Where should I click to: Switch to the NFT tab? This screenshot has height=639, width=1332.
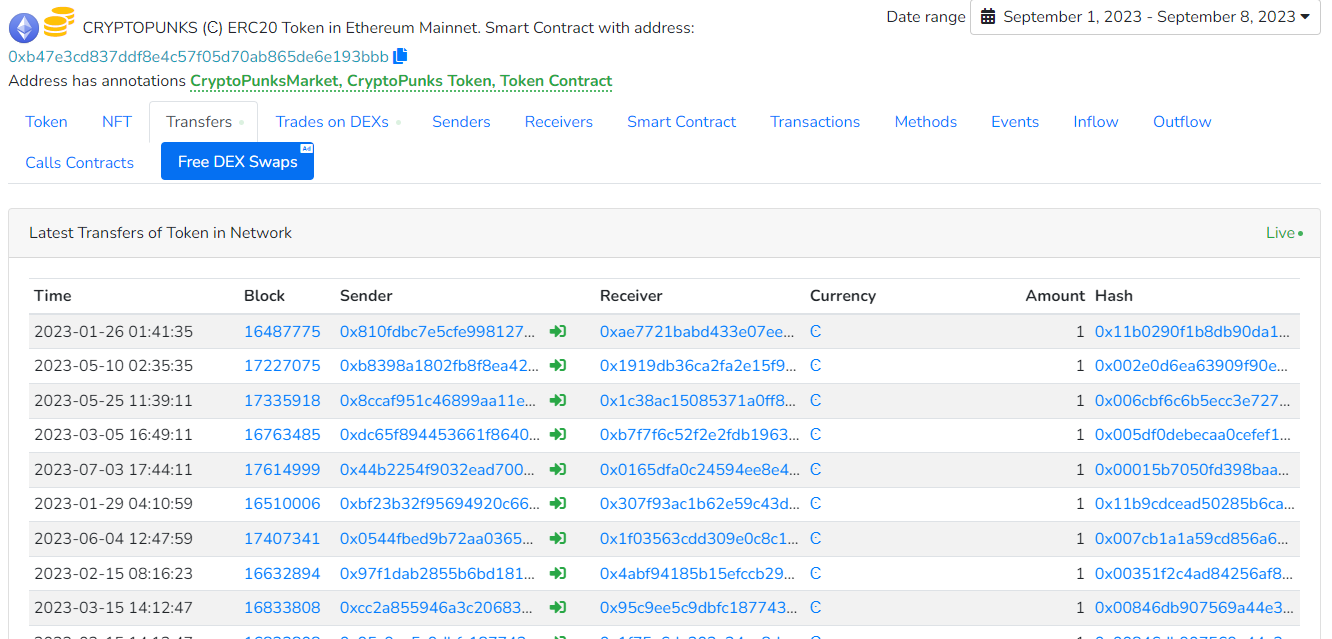[x=117, y=122]
